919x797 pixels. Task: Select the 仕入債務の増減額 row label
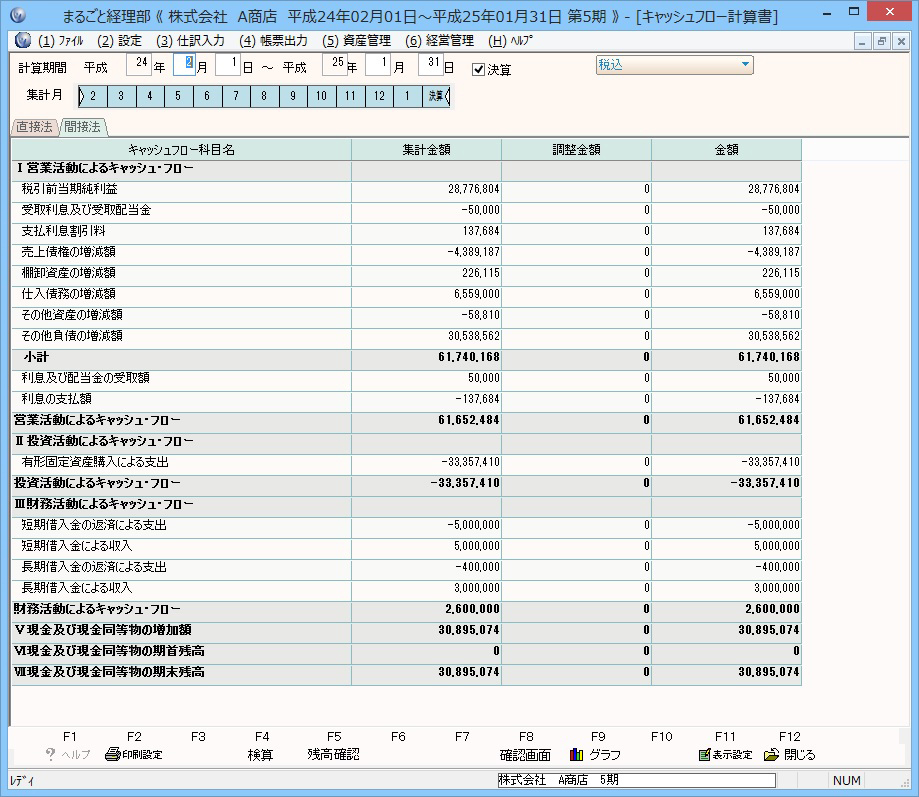[69, 294]
